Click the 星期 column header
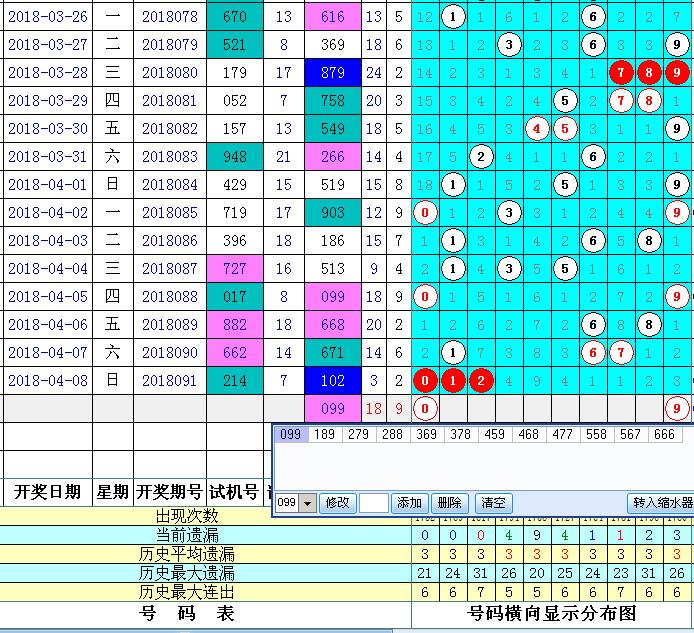Screen dimensions: 694x633 (x=112, y=491)
